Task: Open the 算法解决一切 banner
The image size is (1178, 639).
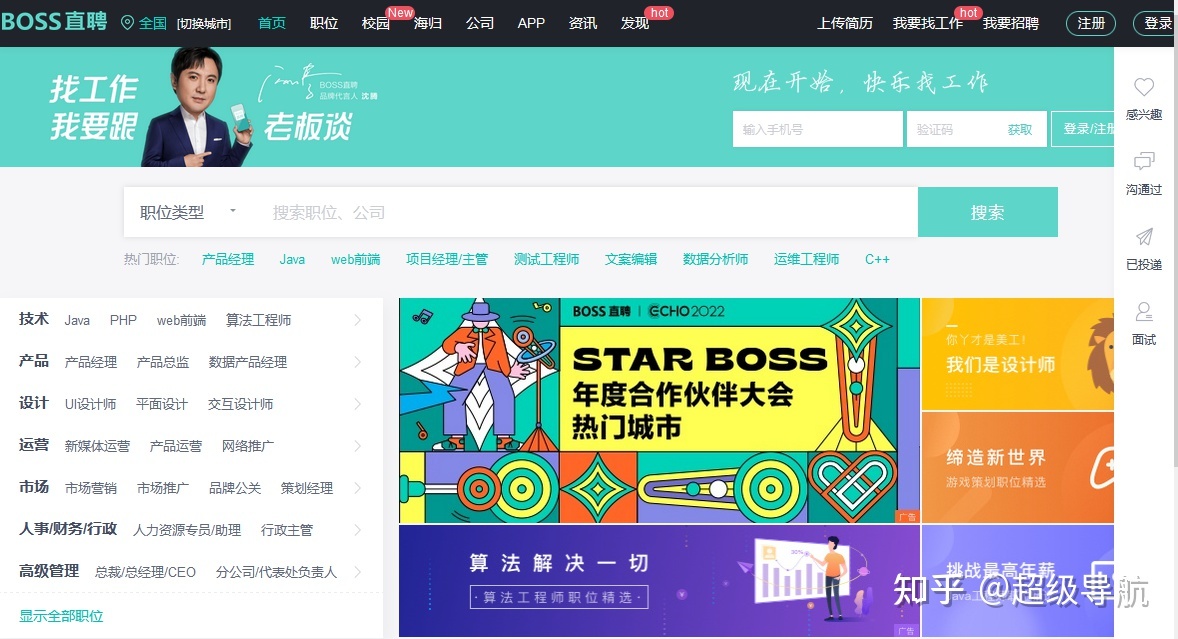Action: tap(660, 580)
